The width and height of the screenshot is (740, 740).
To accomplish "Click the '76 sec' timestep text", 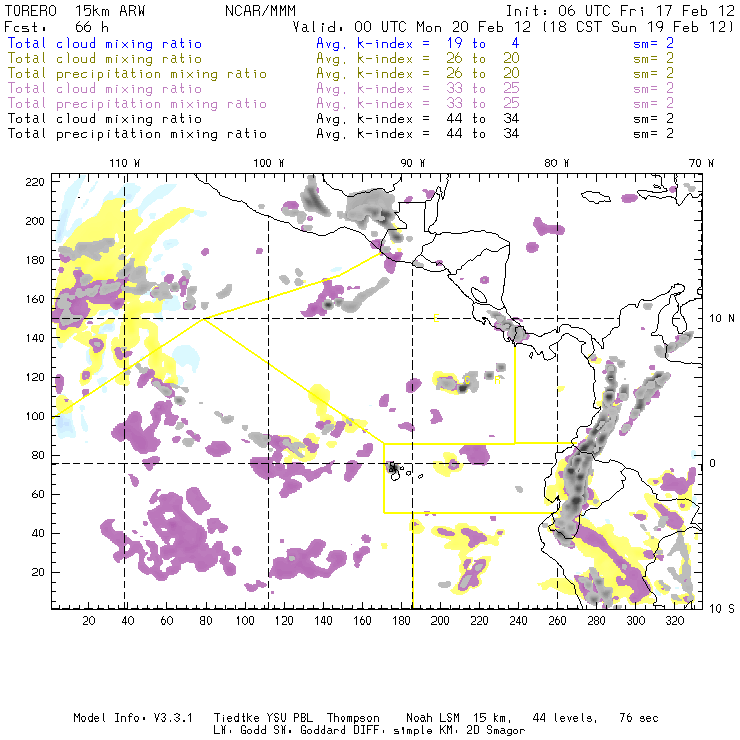I will pyautogui.click(x=639, y=718).
